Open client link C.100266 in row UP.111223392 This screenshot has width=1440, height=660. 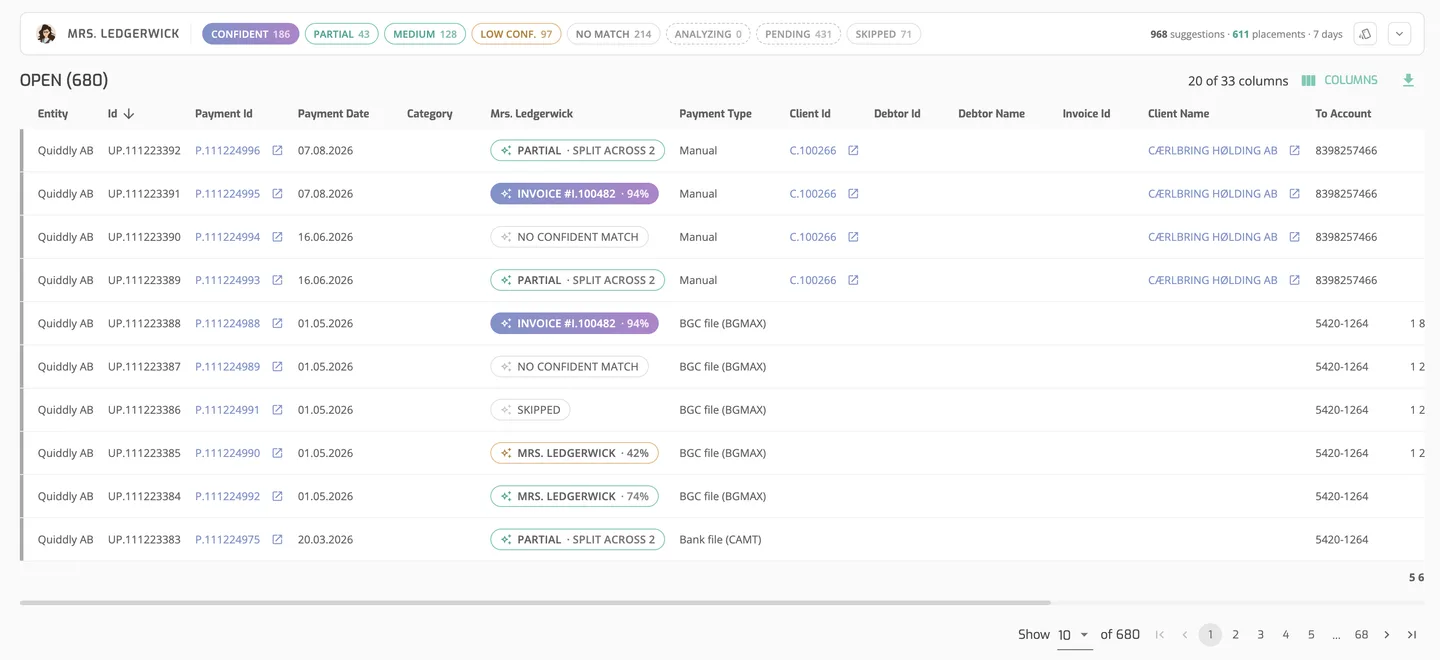(x=812, y=151)
